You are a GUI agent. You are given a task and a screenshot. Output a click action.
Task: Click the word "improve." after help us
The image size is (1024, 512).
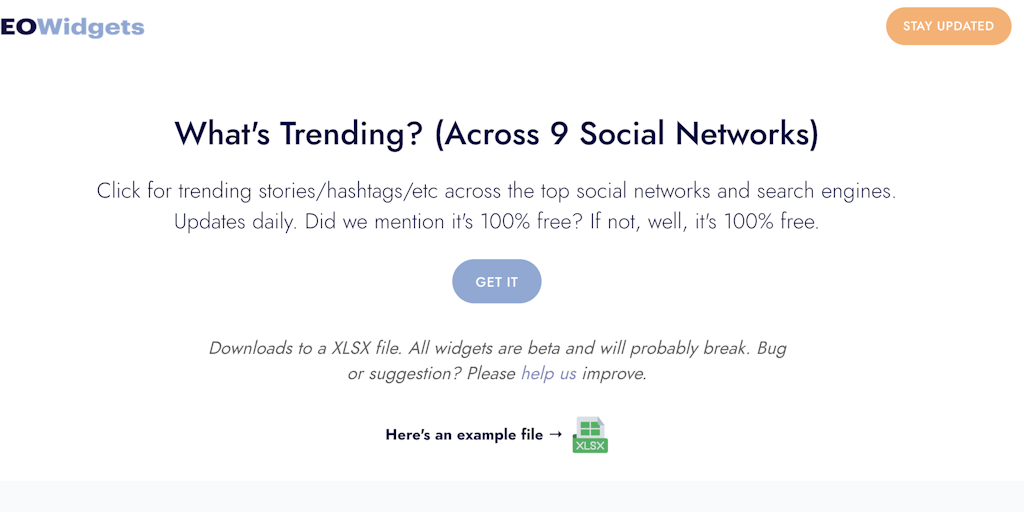tap(614, 374)
